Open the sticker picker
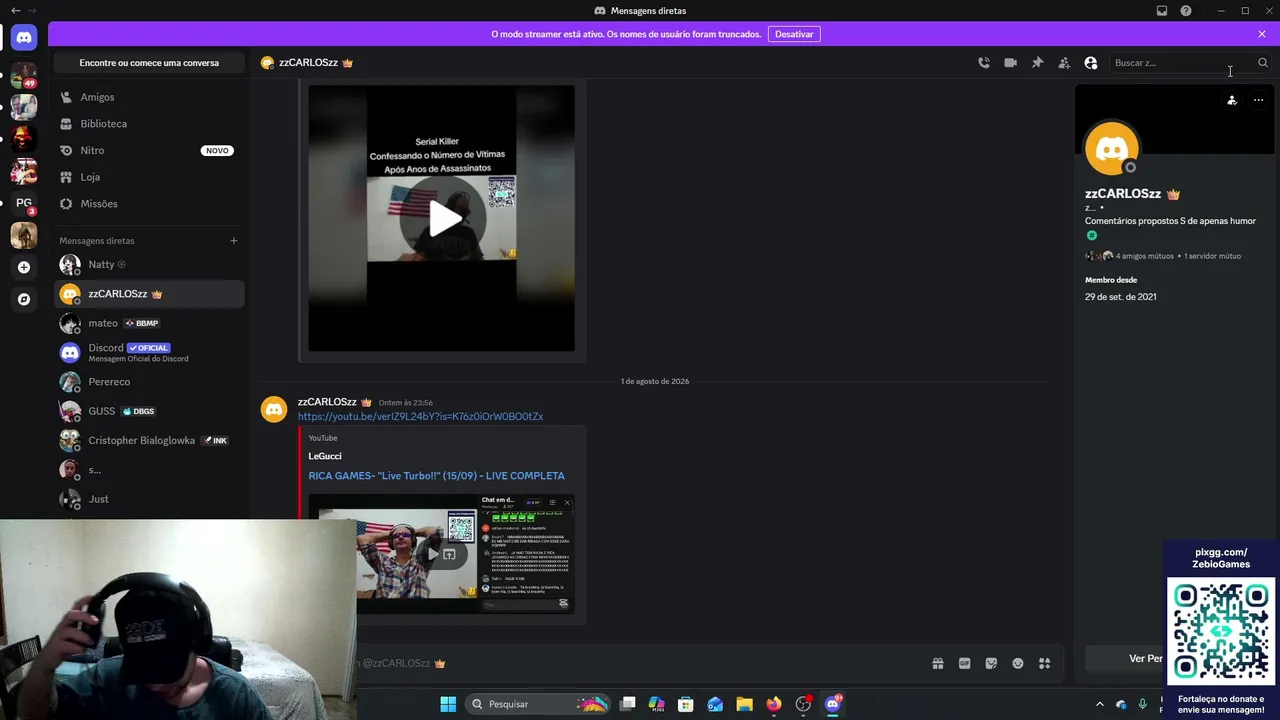Screen dimensions: 1280x720 click(x=991, y=663)
